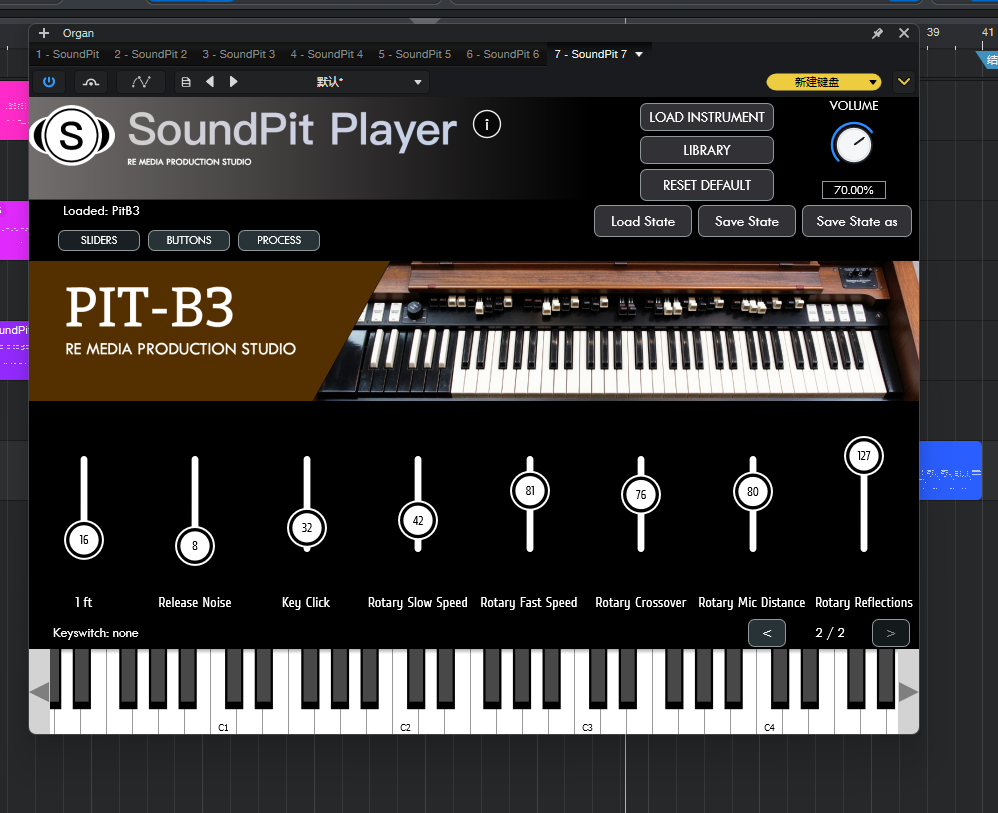This screenshot has height=813, width=998.
Task: Click the Rotary Slow Speed slider handle
Action: [x=418, y=521]
